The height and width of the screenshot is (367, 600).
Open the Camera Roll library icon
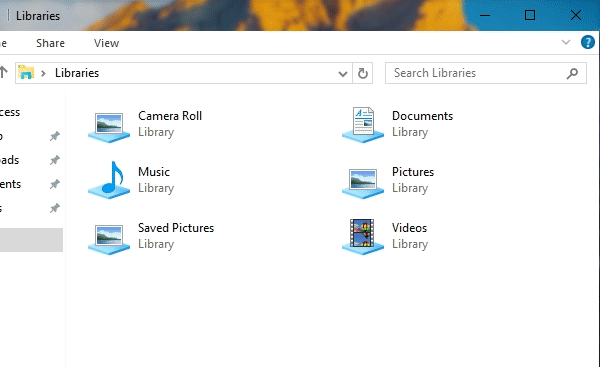pyautogui.click(x=109, y=127)
